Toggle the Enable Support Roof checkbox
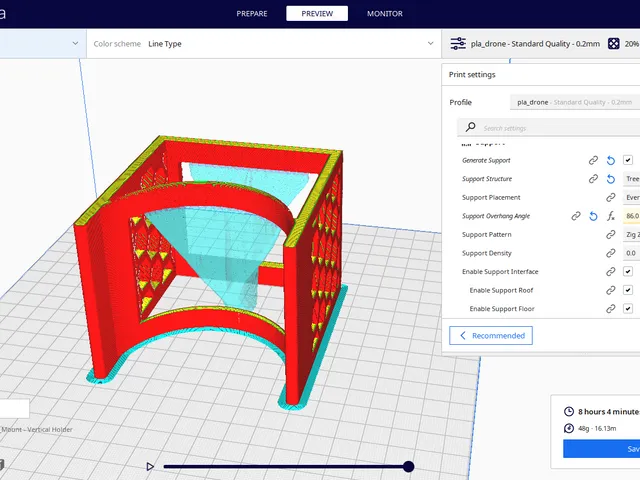Image resolution: width=640 pixels, height=480 pixels. [x=628, y=290]
